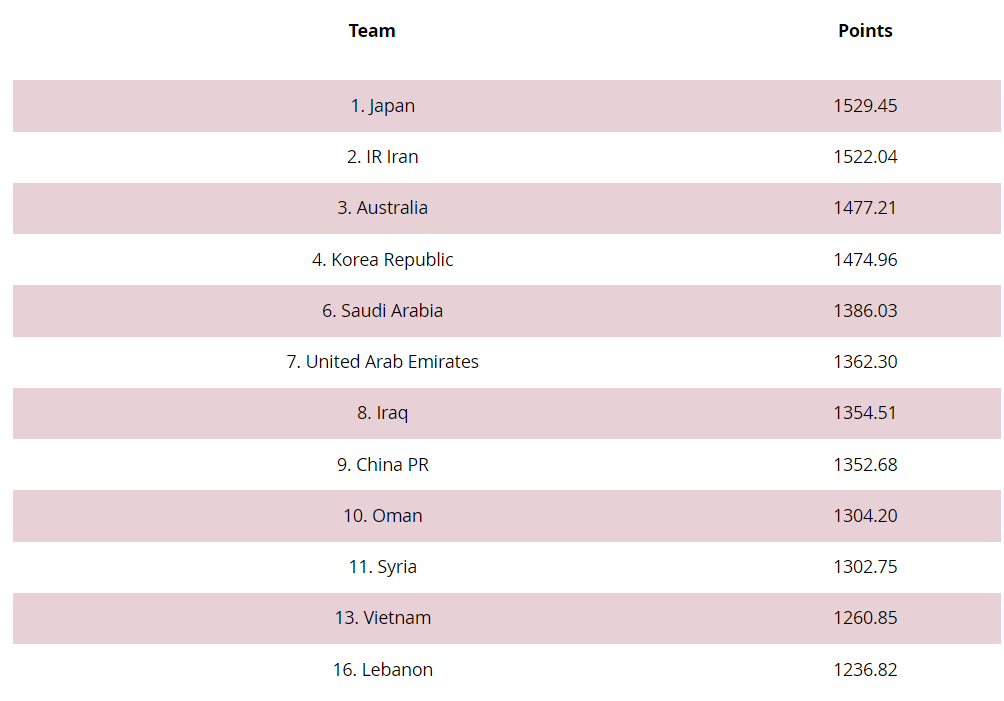Image resolution: width=1004 pixels, height=701 pixels.
Task: Select the 1386.03 points cell
Action: coord(865,311)
